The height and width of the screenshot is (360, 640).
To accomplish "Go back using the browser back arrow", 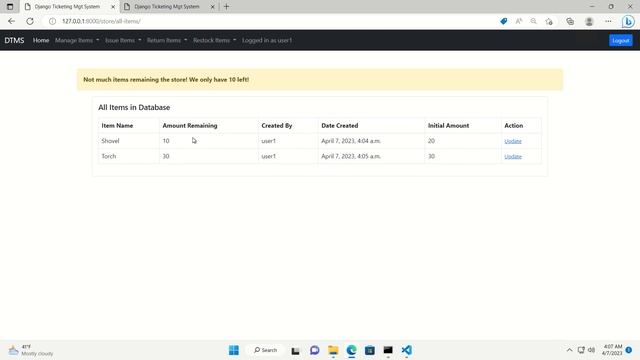I will [x=11, y=21].
